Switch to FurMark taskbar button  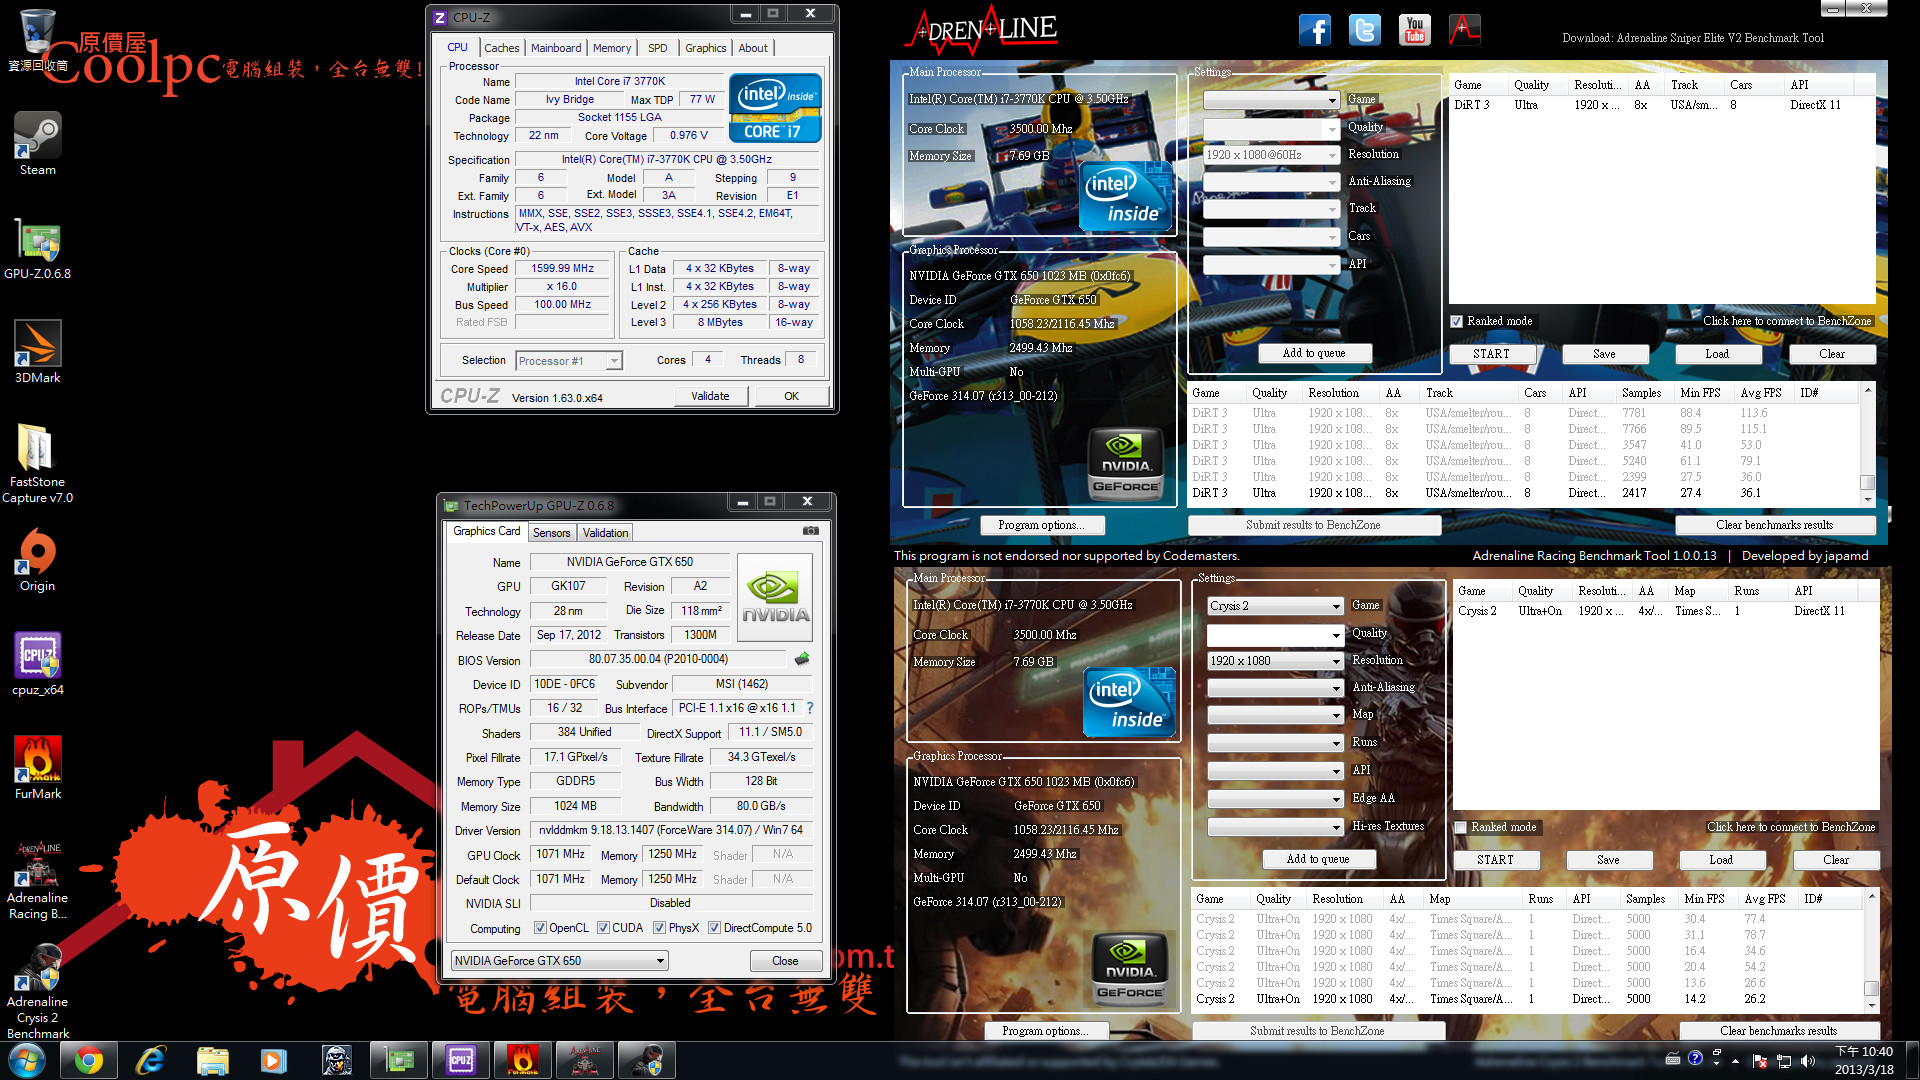coord(522,1060)
